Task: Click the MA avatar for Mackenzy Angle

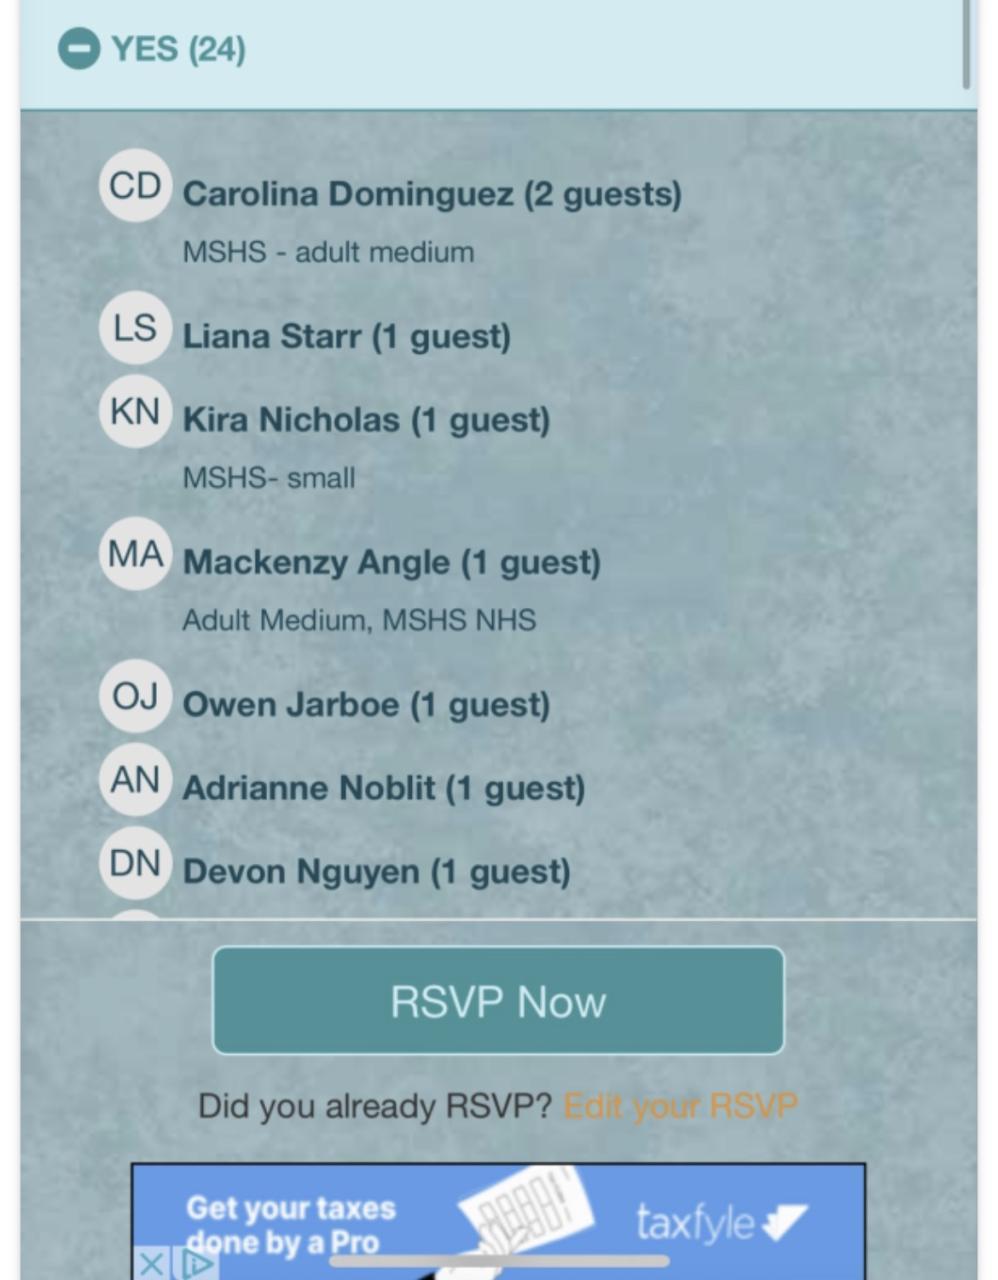Action: 135,554
